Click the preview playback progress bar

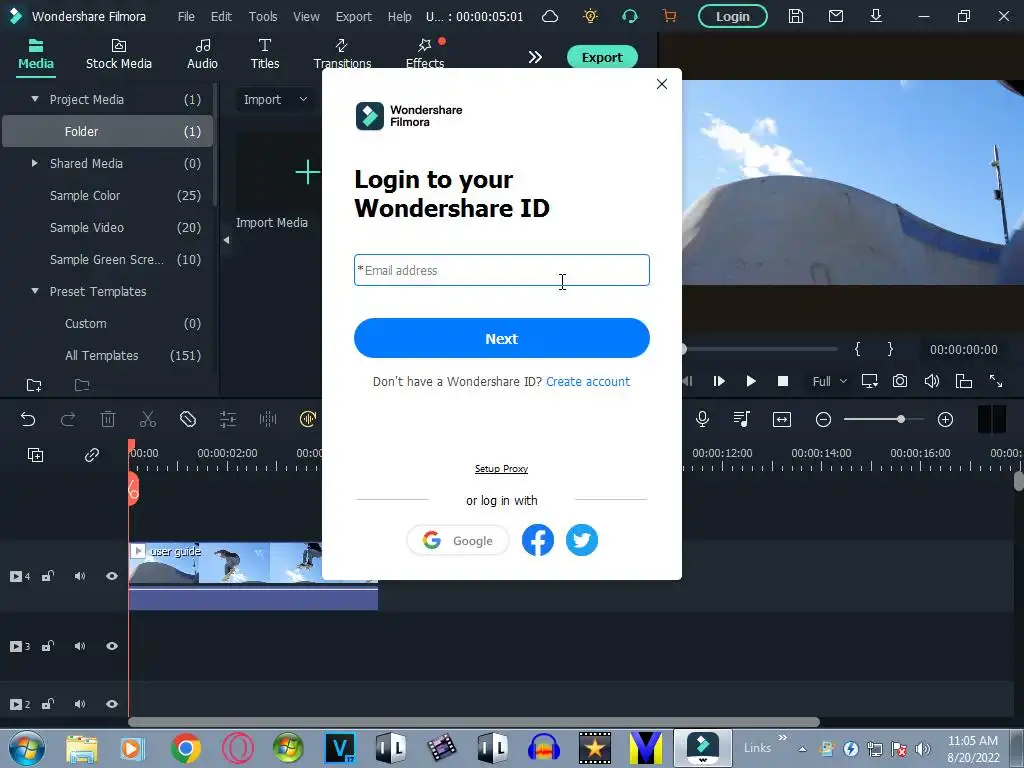(760, 349)
